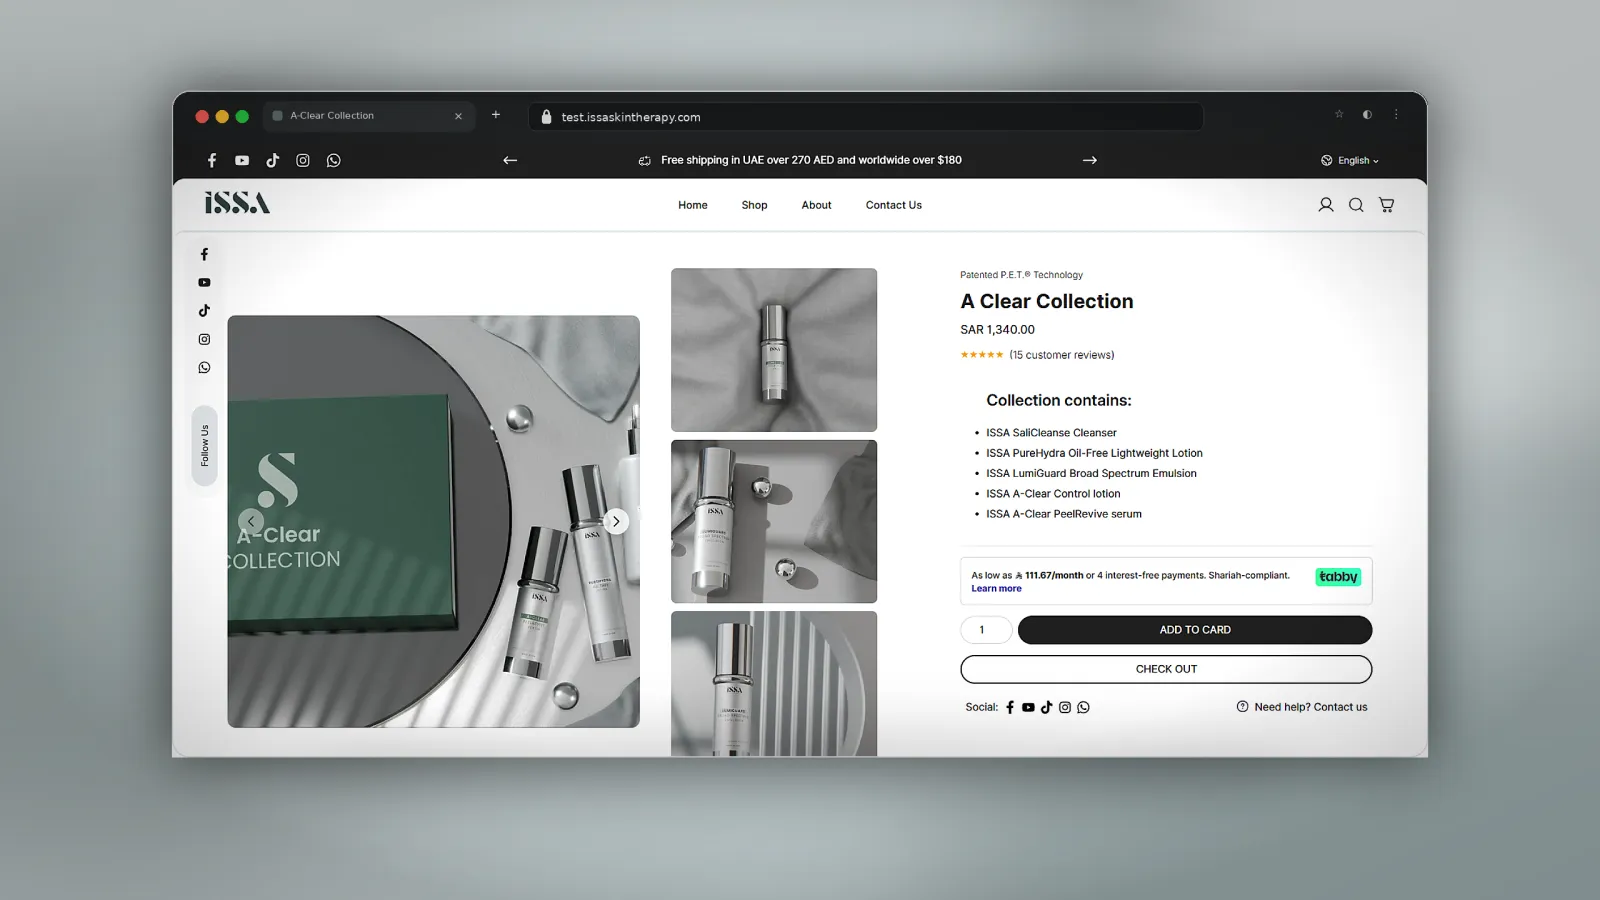Click ISSA SaliCleanse Cleanser list item
The width and height of the screenshot is (1600, 900).
click(1051, 433)
